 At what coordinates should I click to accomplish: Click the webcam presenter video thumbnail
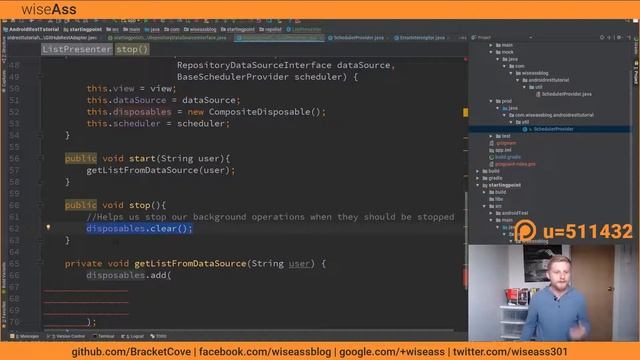(x=554, y=293)
